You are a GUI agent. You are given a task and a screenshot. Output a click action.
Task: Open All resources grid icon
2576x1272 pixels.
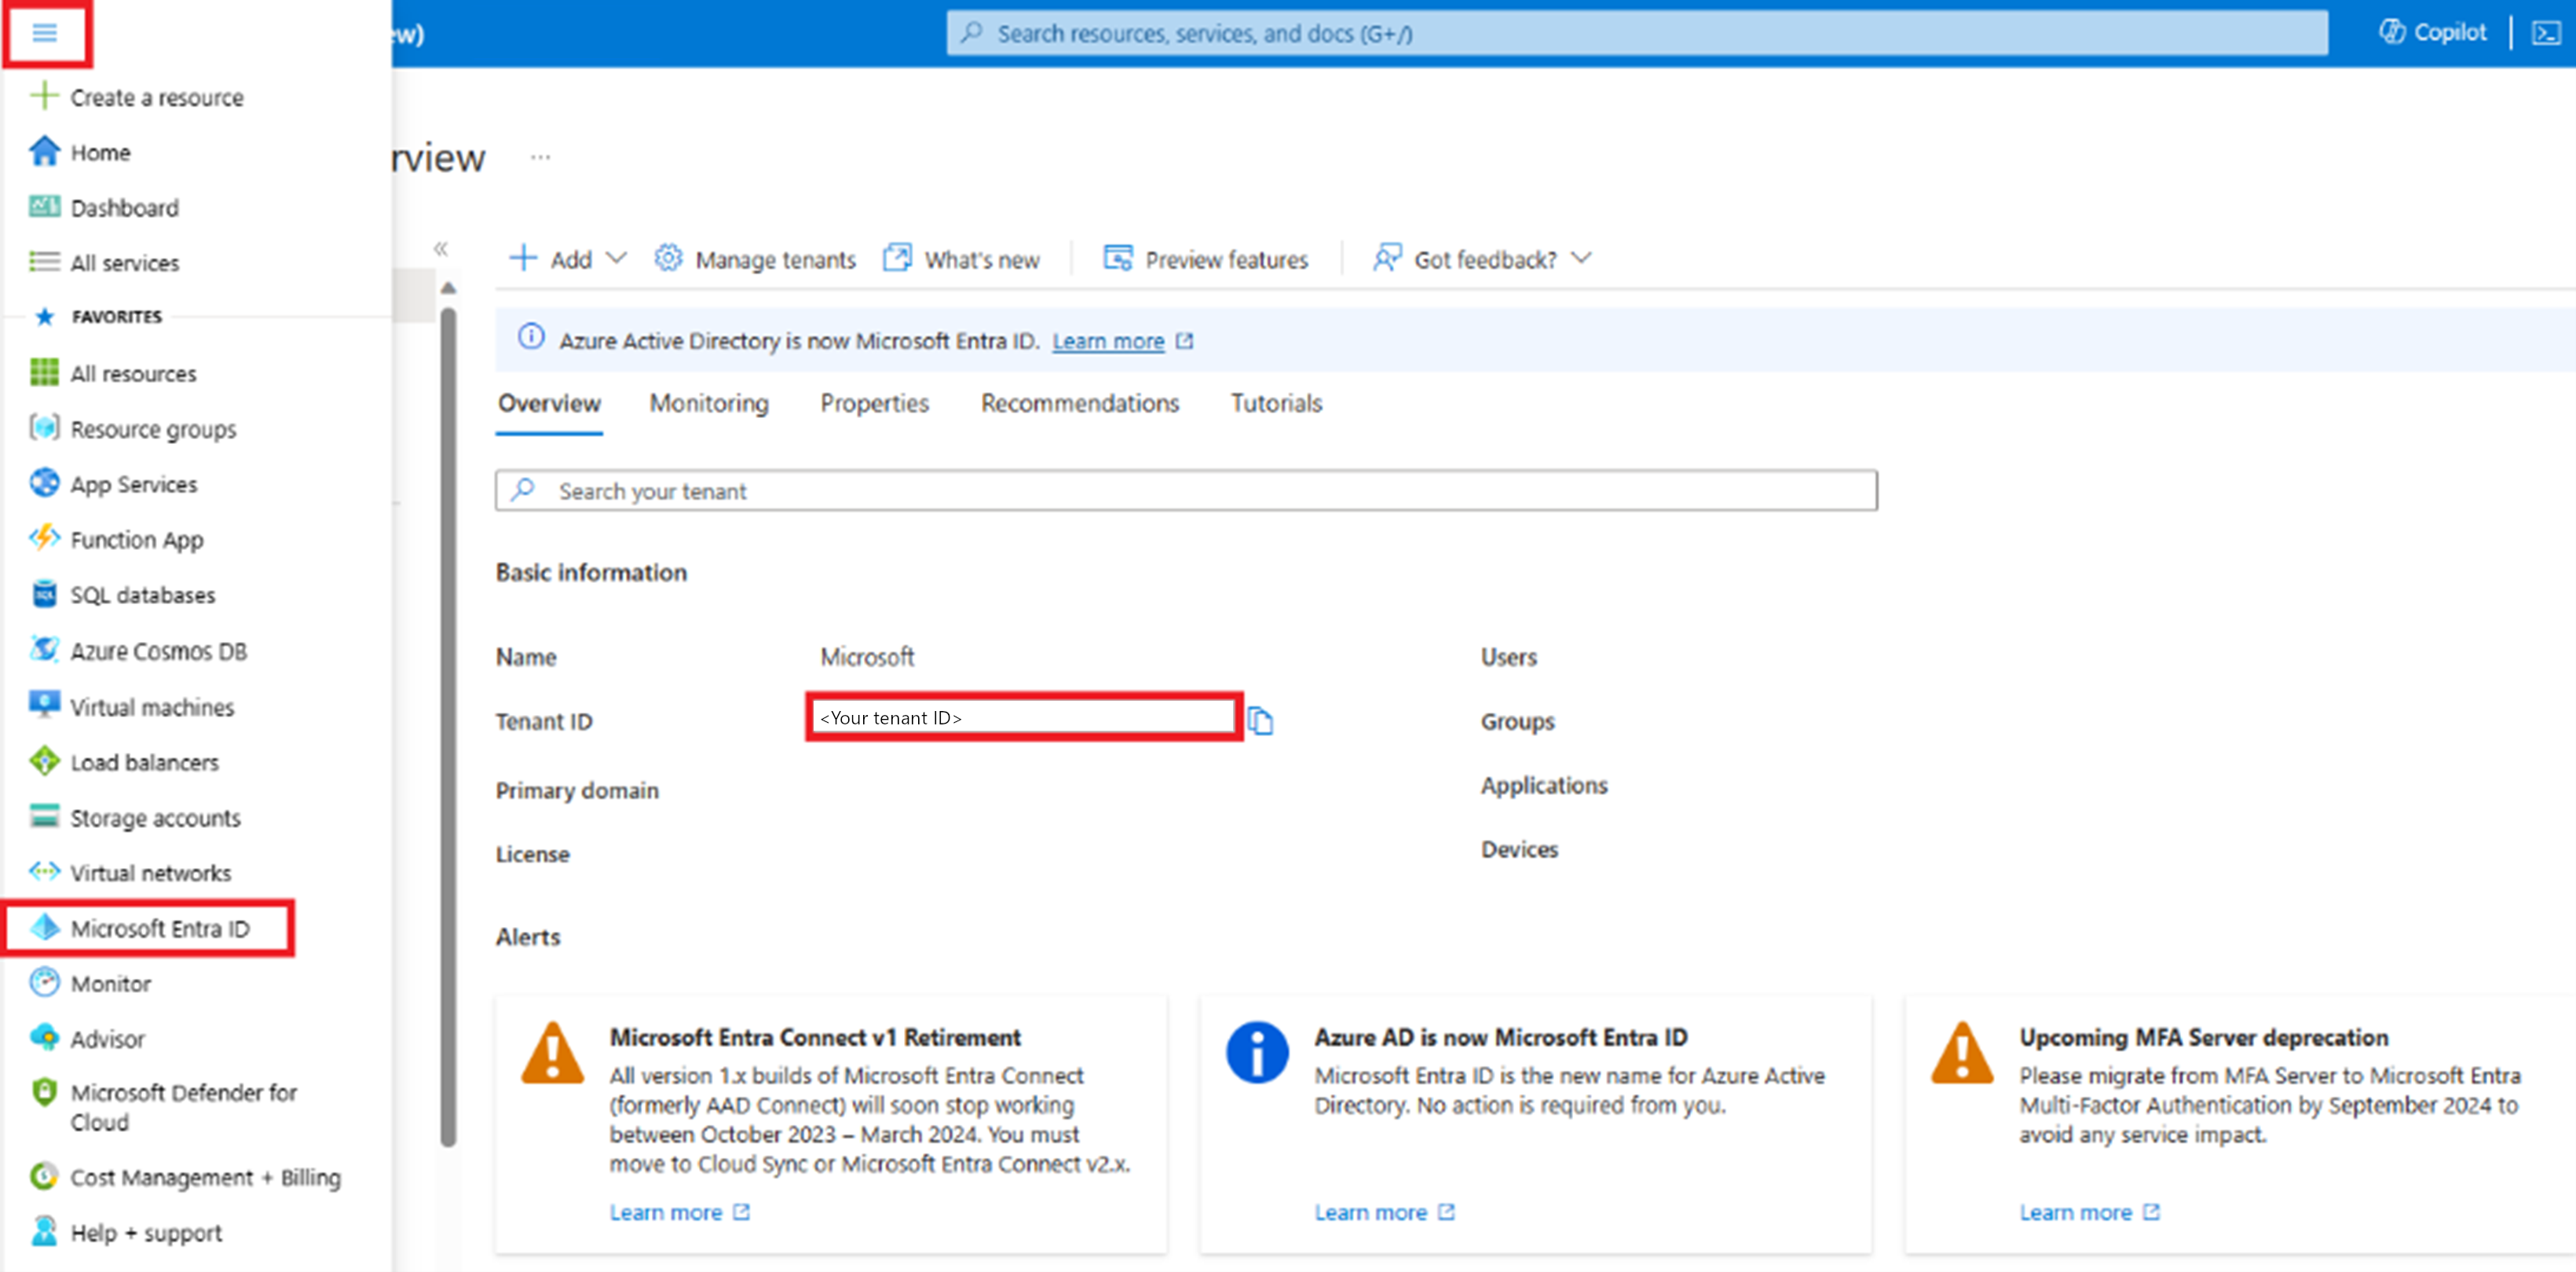point(44,373)
